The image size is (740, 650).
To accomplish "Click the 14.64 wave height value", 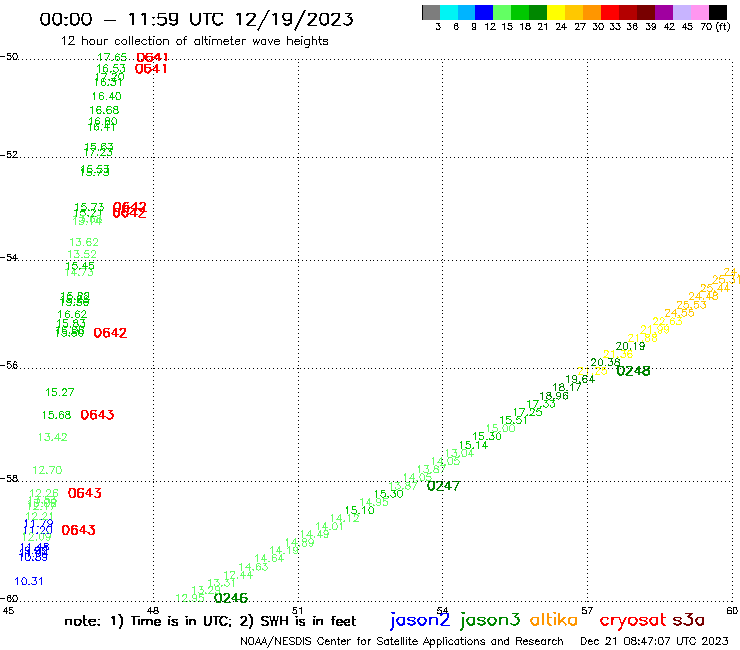I will [x=269, y=558].
